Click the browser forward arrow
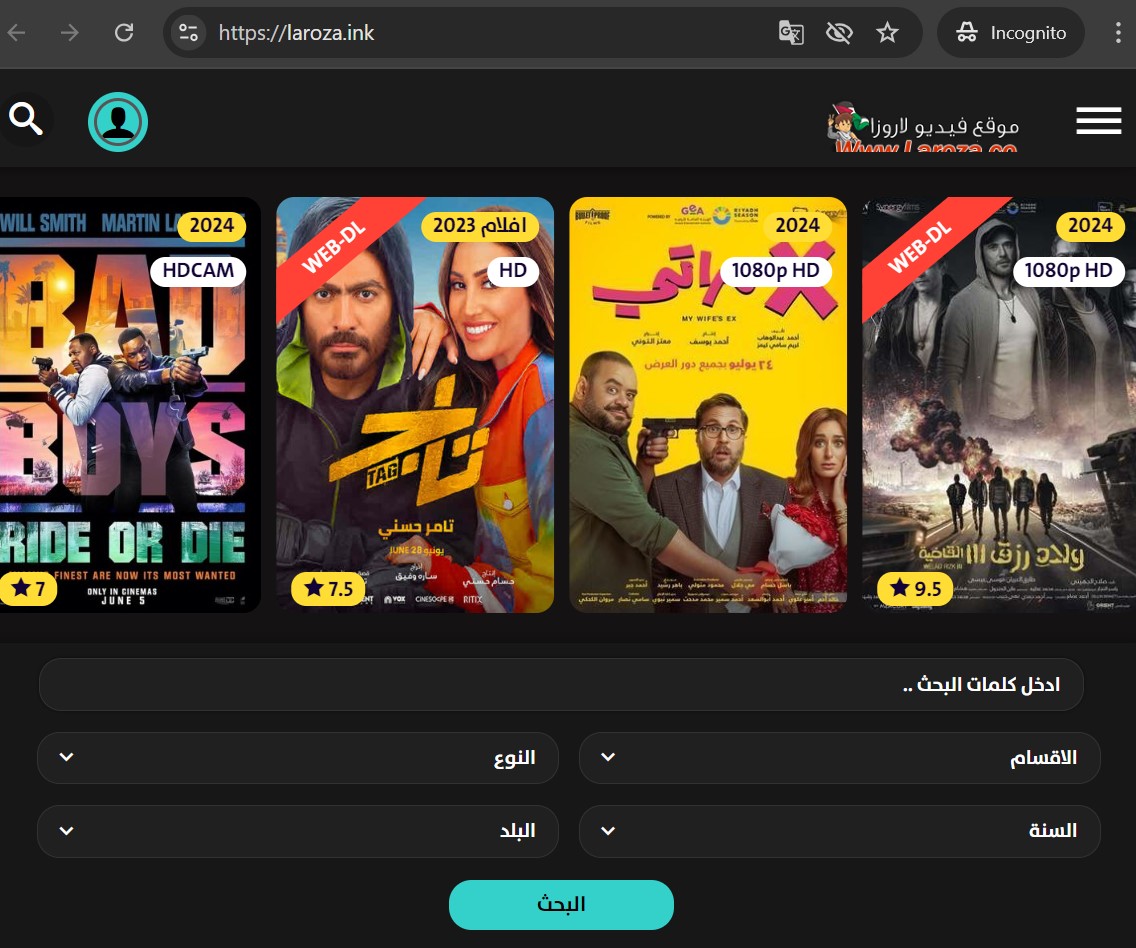 click(x=70, y=33)
